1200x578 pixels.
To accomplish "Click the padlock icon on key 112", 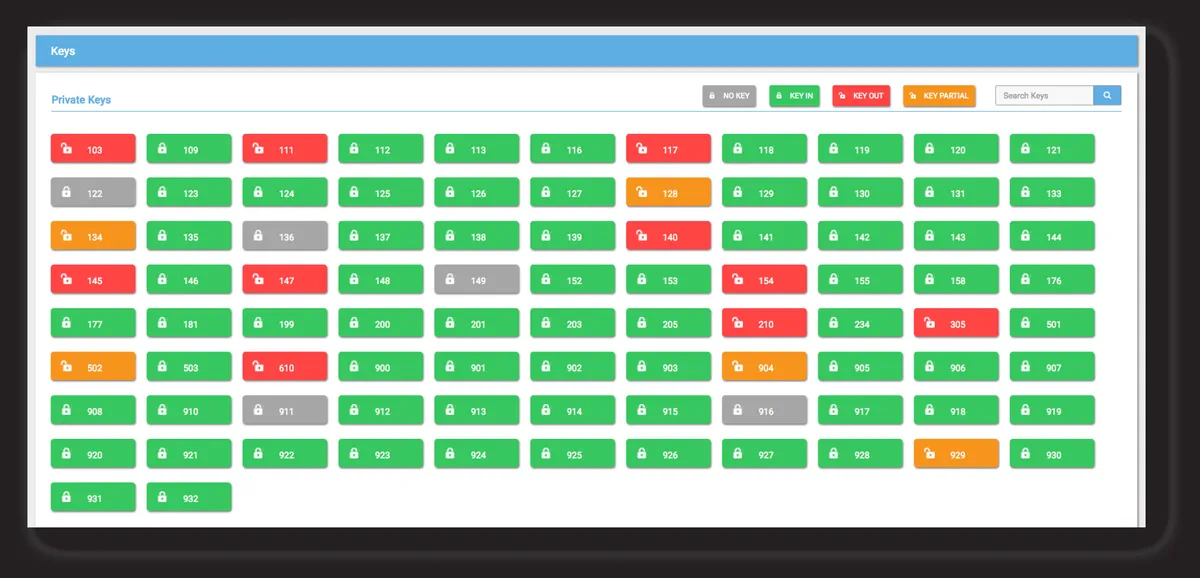I will 354,149.
